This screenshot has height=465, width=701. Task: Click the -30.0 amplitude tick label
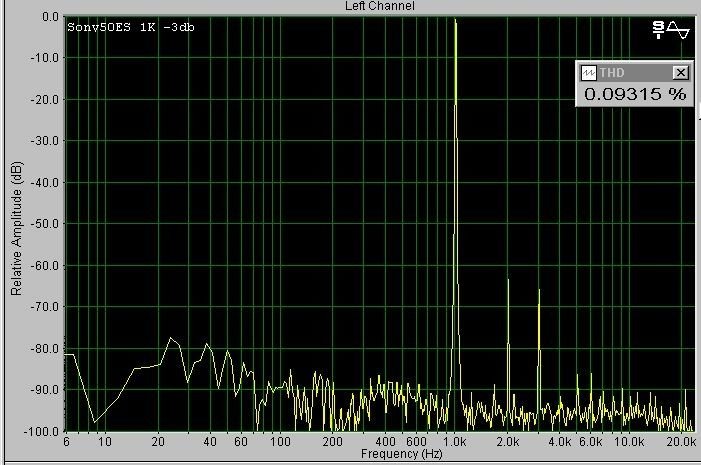pos(44,141)
